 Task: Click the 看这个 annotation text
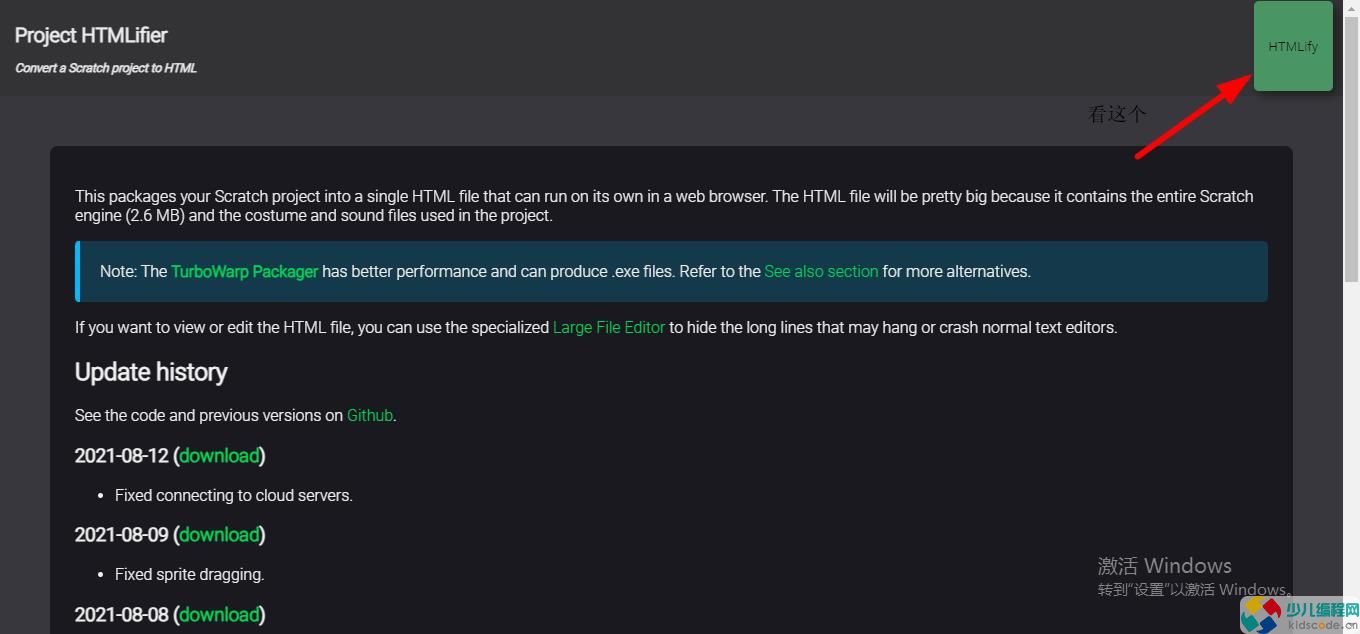tap(1117, 114)
